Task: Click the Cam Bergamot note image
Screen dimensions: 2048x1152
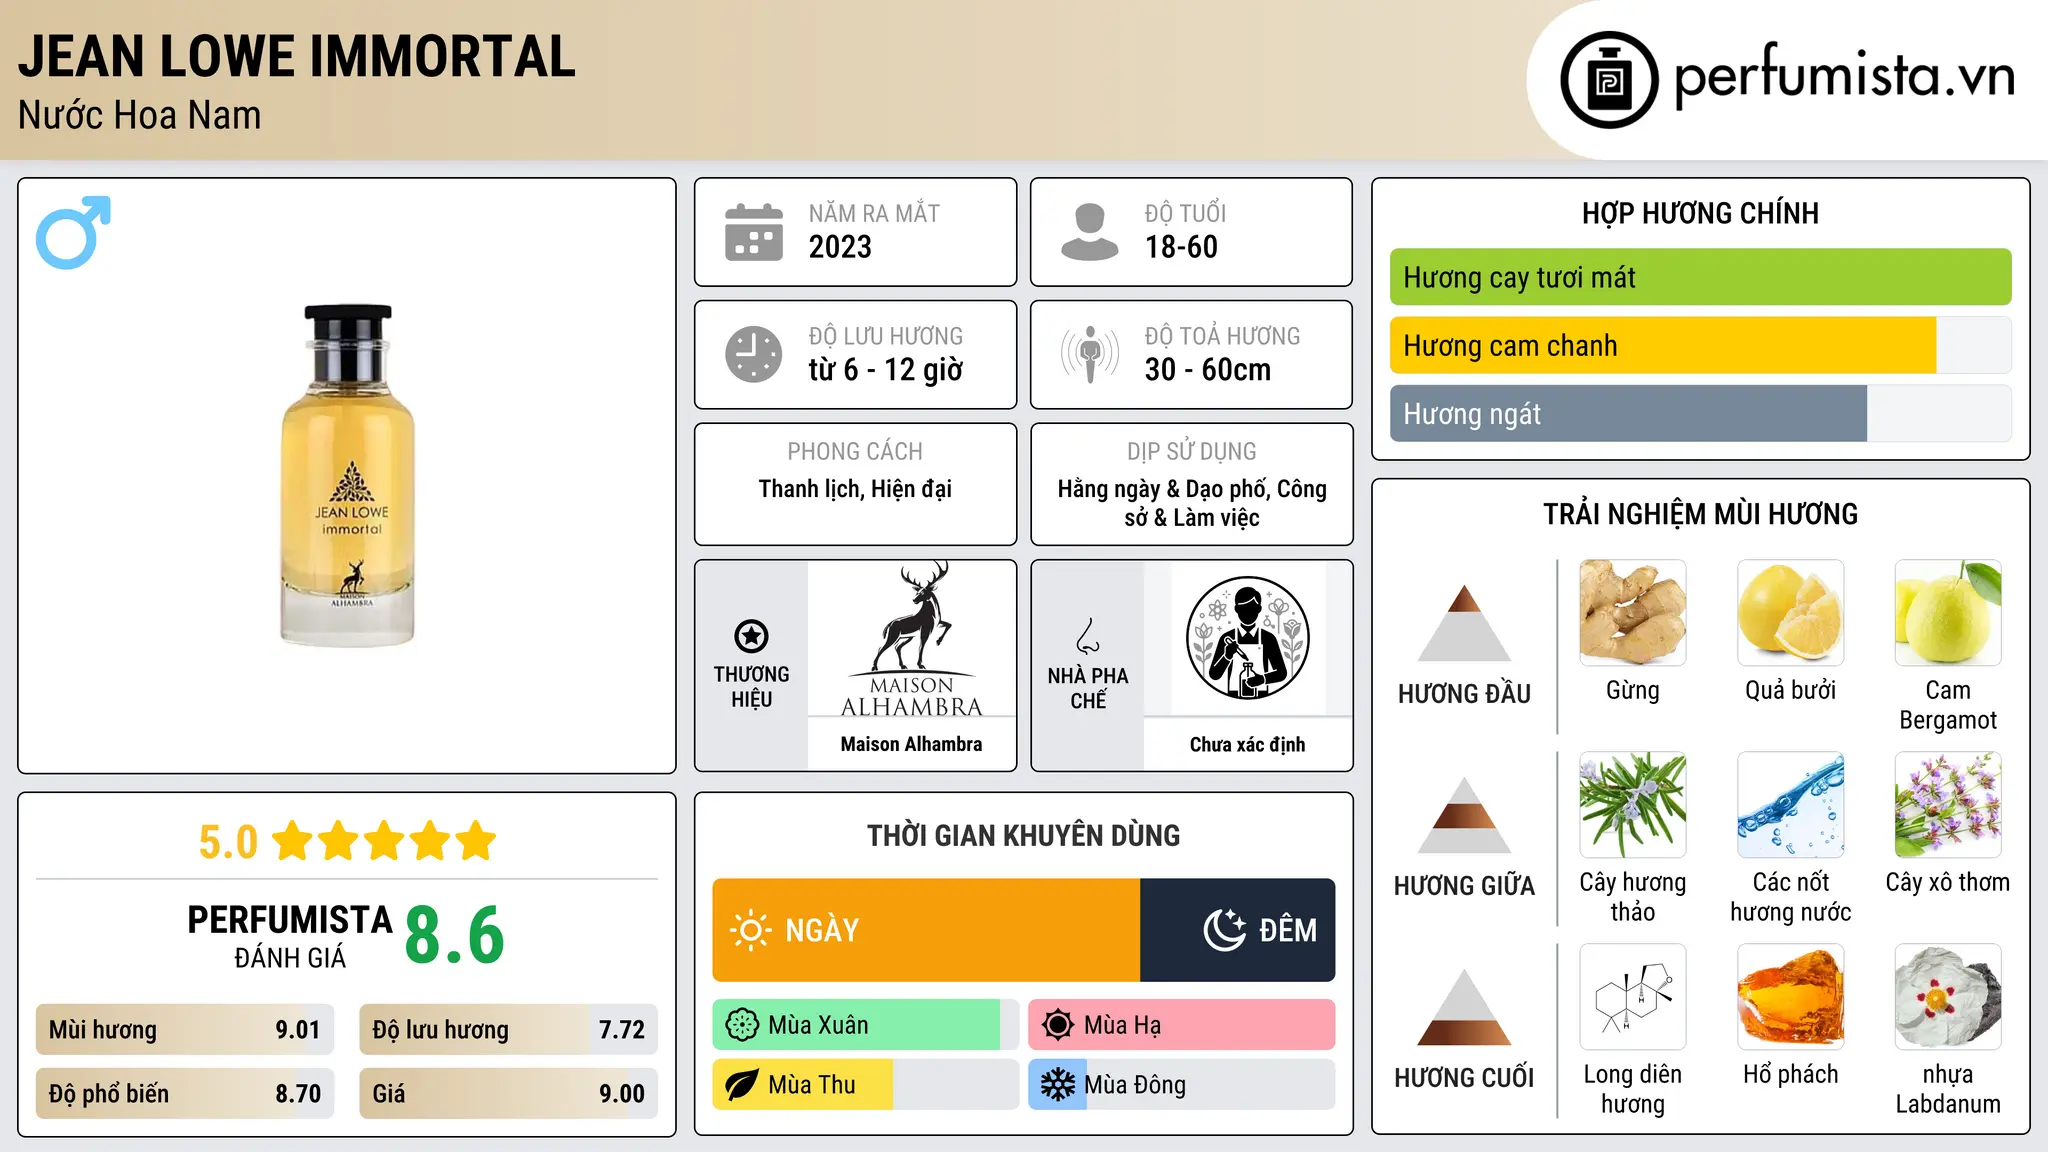Action: (1948, 613)
